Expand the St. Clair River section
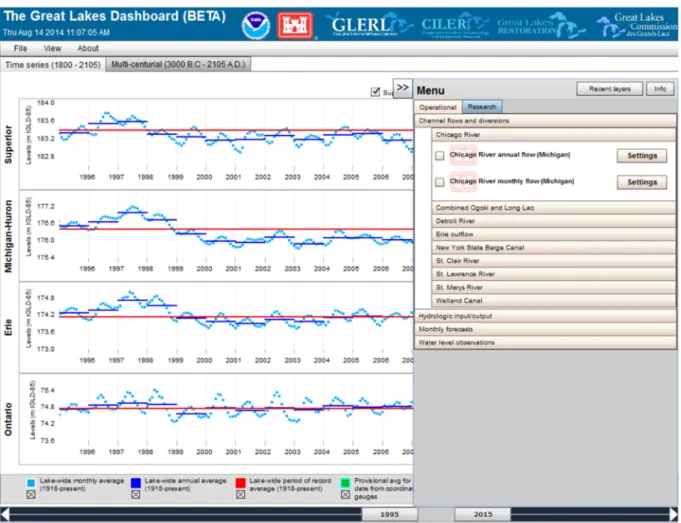The image size is (681, 523). (554, 261)
